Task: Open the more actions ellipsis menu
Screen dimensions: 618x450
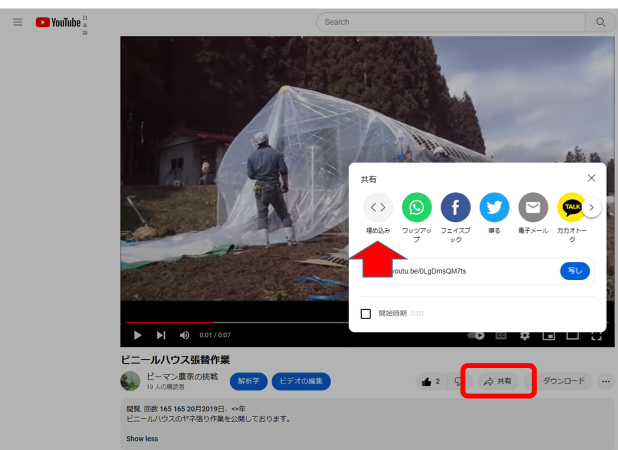Action: point(607,381)
